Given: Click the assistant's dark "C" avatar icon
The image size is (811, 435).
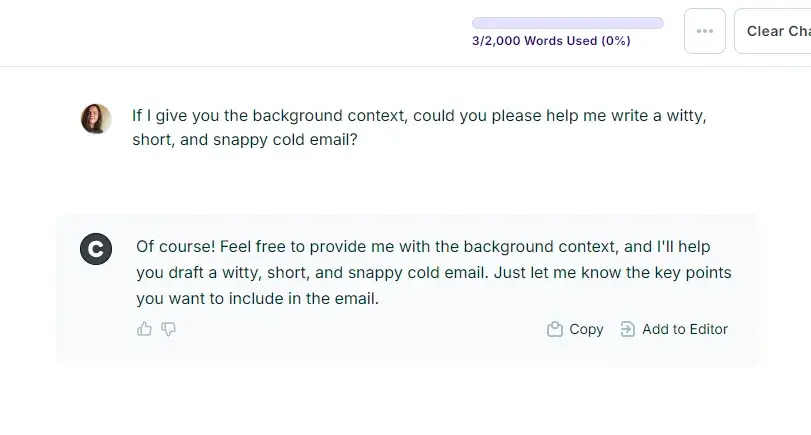Looking at the screenshot, I should point(96,248).
